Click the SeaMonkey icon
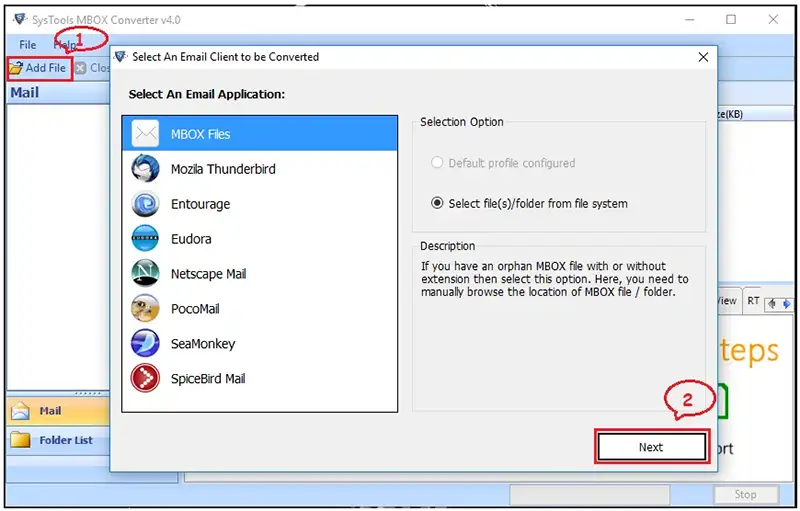Viewport: 800px width, 511px height. [x=145, y=343]
